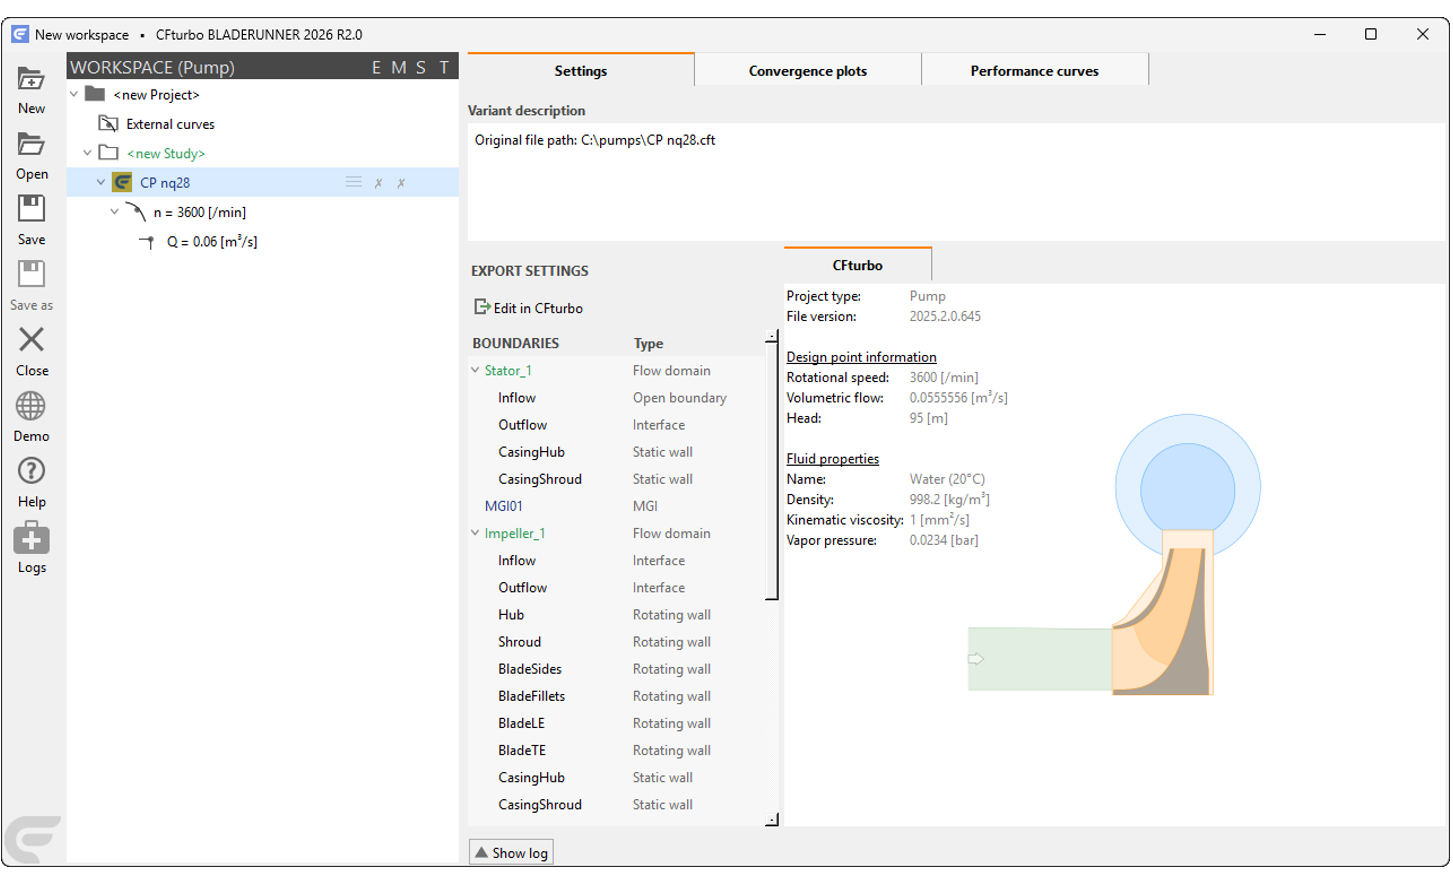Collapse the Stator_1 boundaries group
1453x888 pixels.
[475, 370]
